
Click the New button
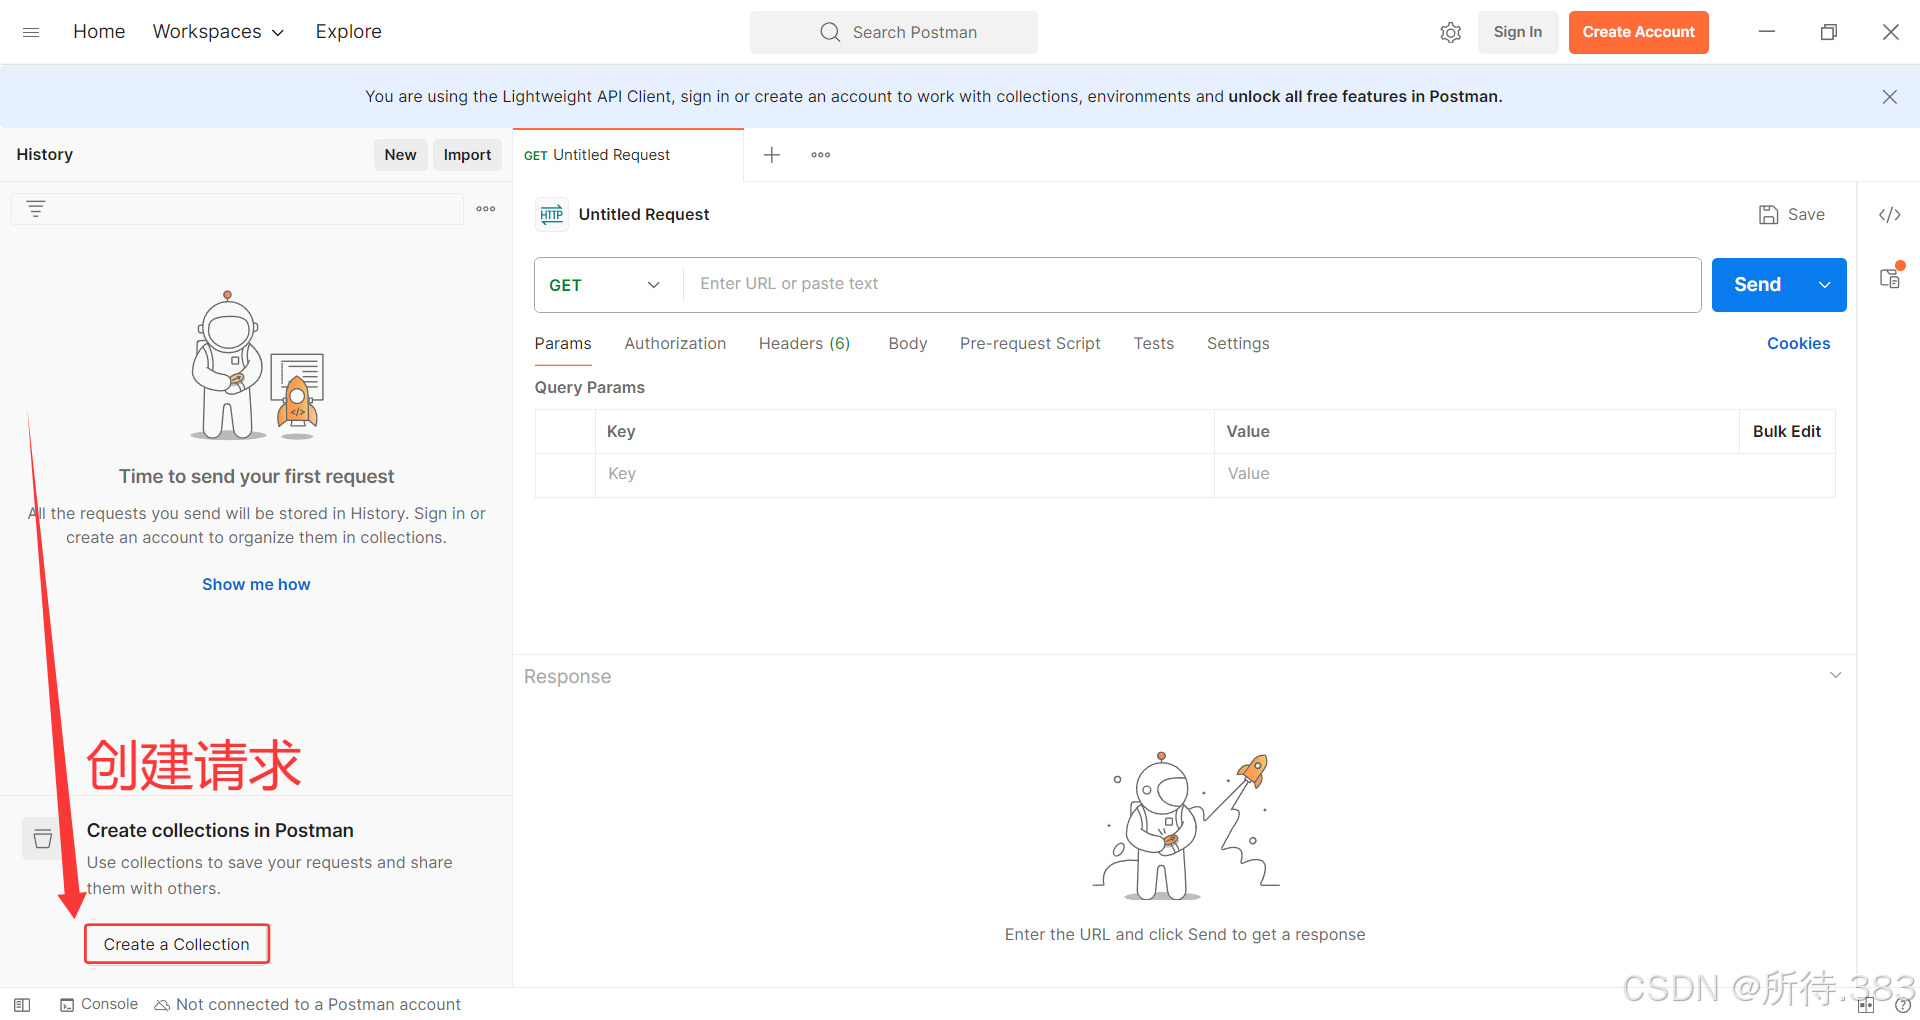click(400, 155)
